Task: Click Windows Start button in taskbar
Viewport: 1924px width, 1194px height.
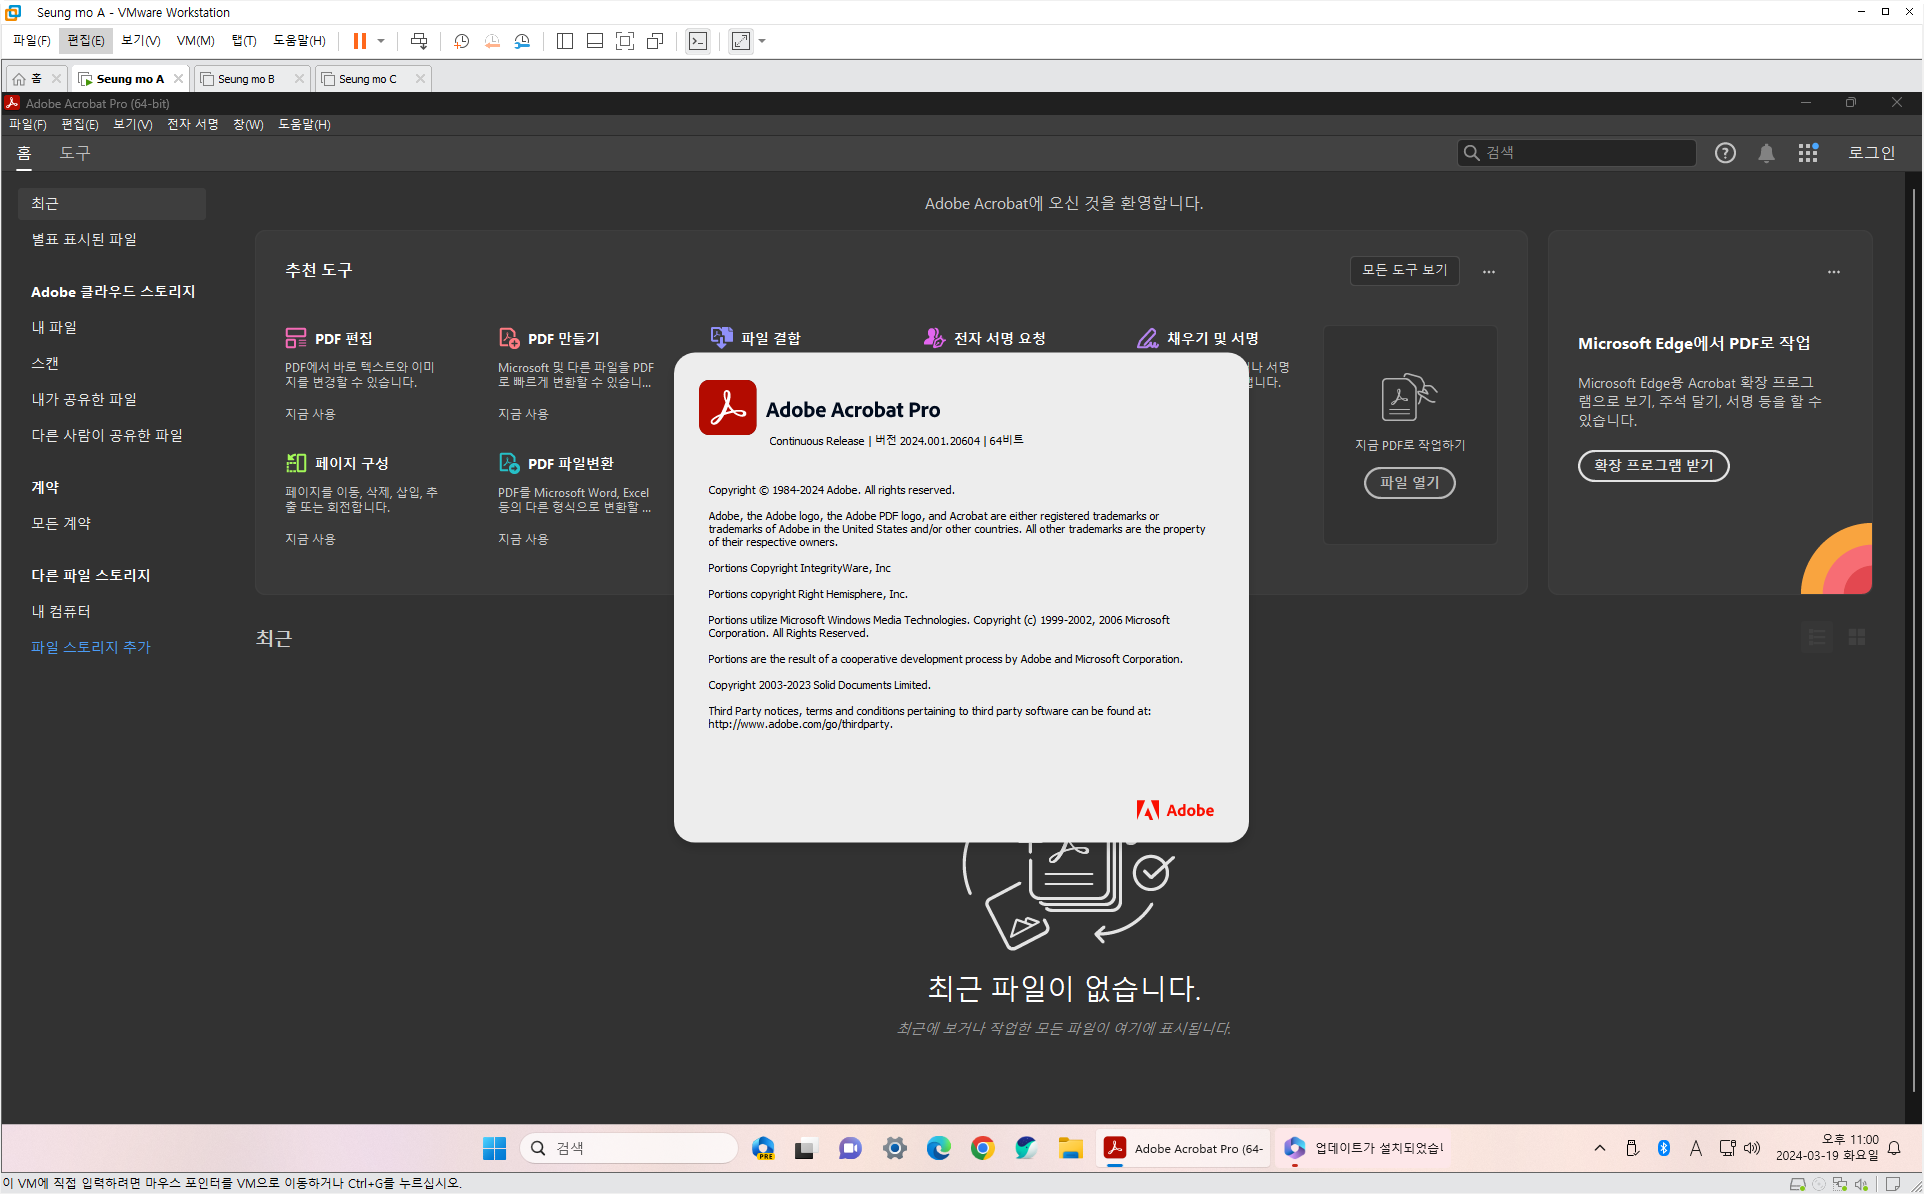Action: tap(494, 1148)
